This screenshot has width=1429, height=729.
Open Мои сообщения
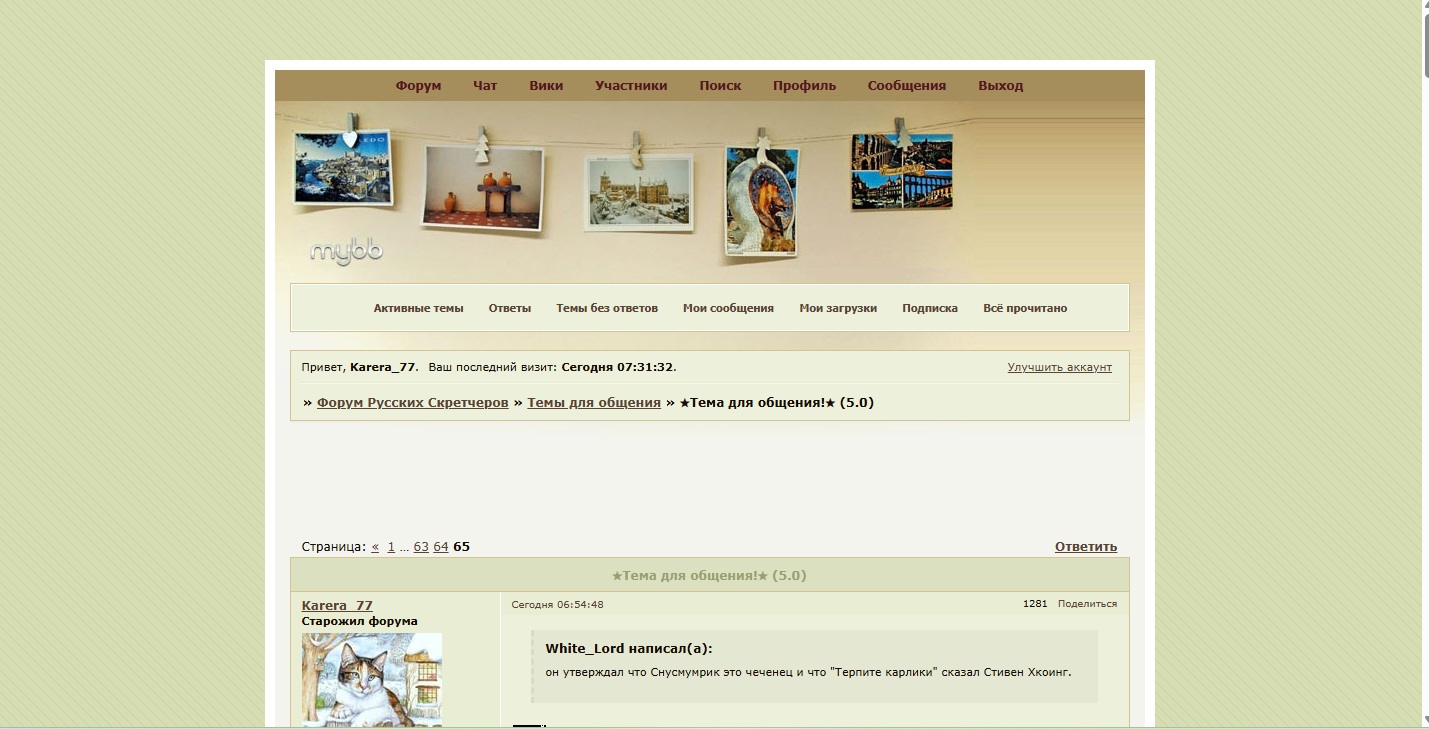click(x=728, y=308)
